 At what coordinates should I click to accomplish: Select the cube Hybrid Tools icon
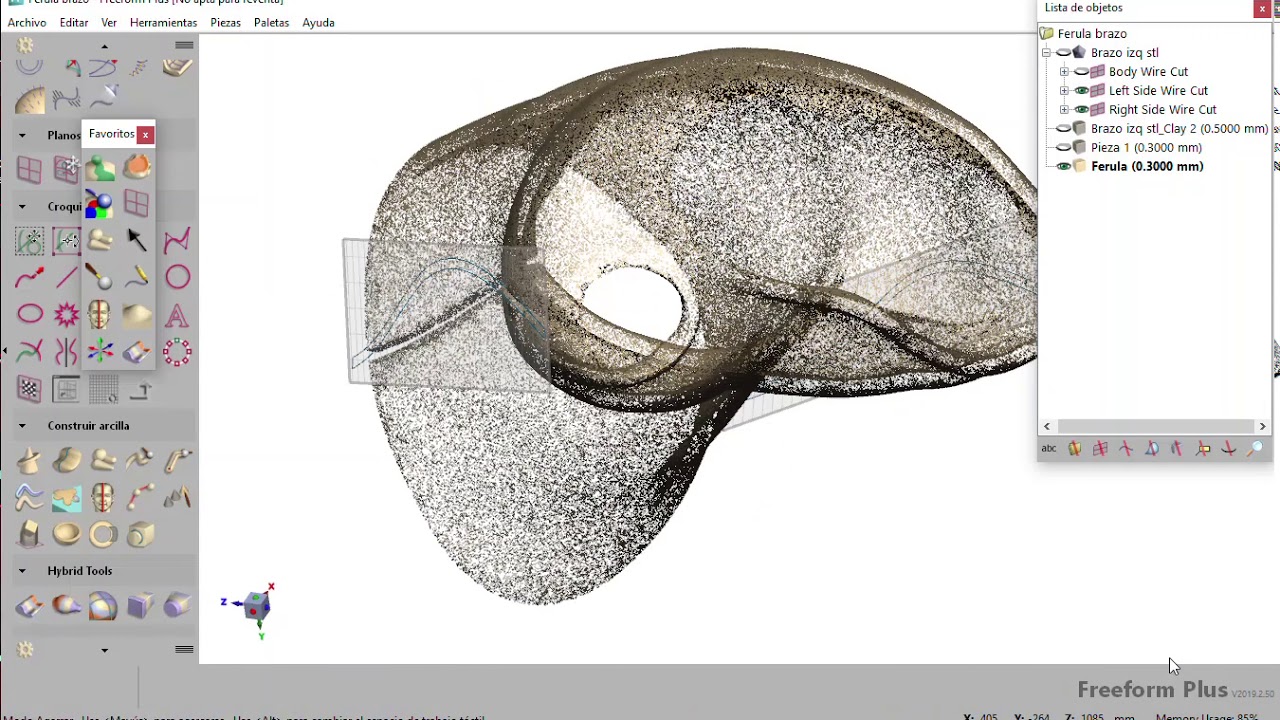click(x=140, y=606)
